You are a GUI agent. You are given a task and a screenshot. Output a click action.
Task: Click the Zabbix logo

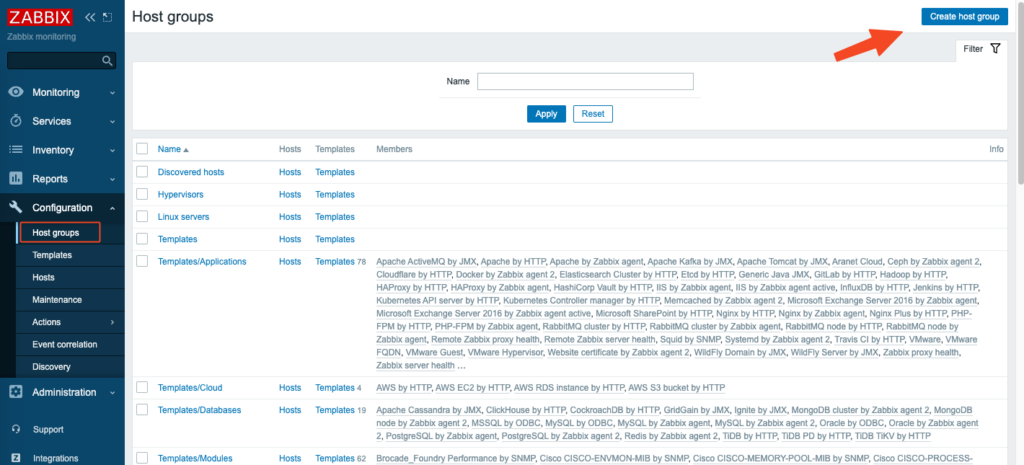coord(40,17)
